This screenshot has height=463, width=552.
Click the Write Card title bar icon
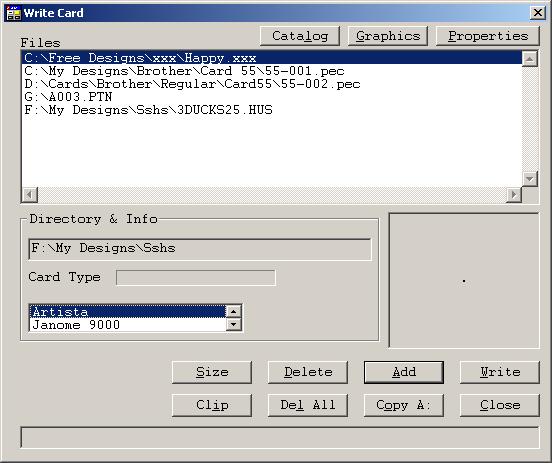tap(14, 13)
